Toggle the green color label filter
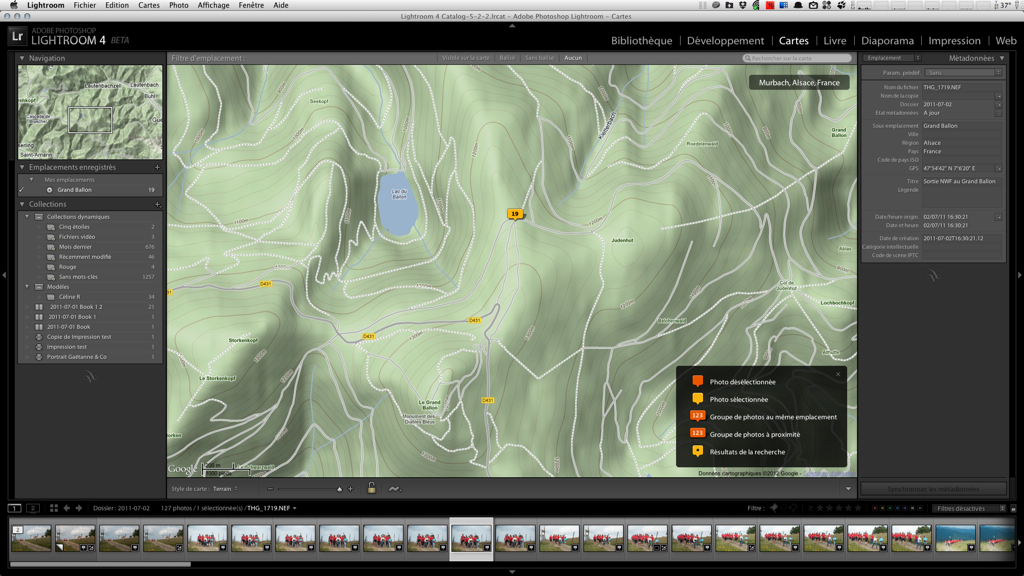The height and width of the screenshot is (576, 1024). click(x=890, y=508)
